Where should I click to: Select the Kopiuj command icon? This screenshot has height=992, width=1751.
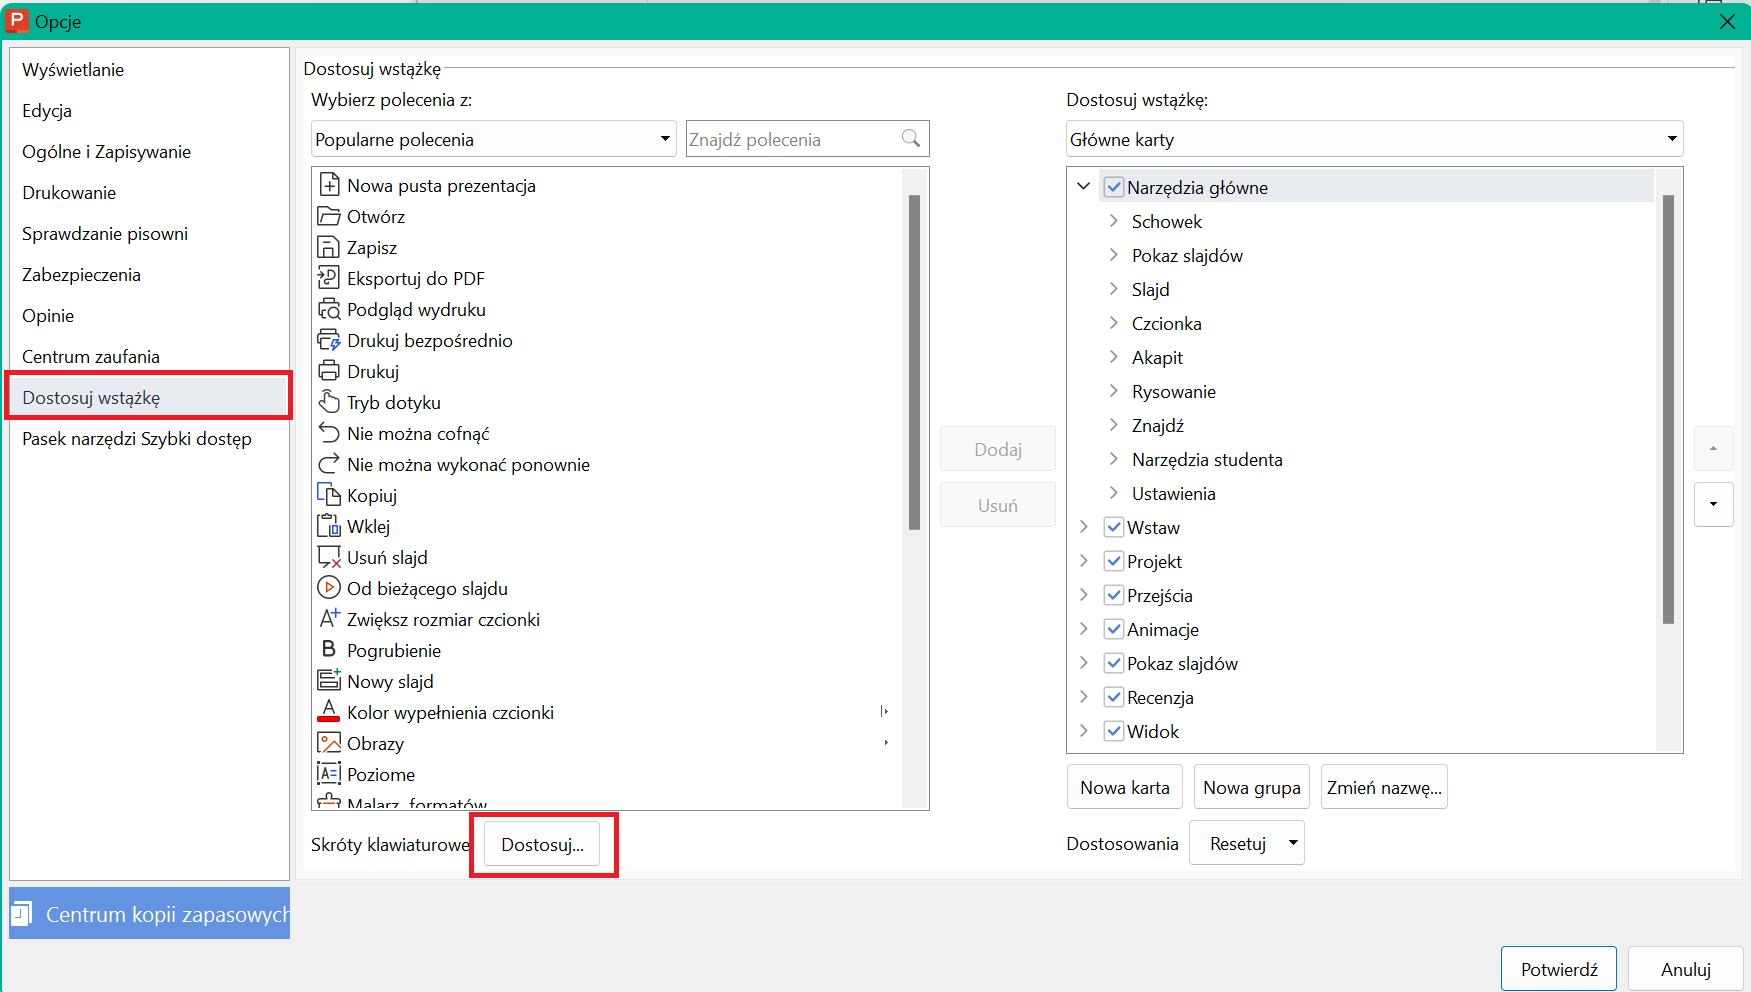point(328,495)
